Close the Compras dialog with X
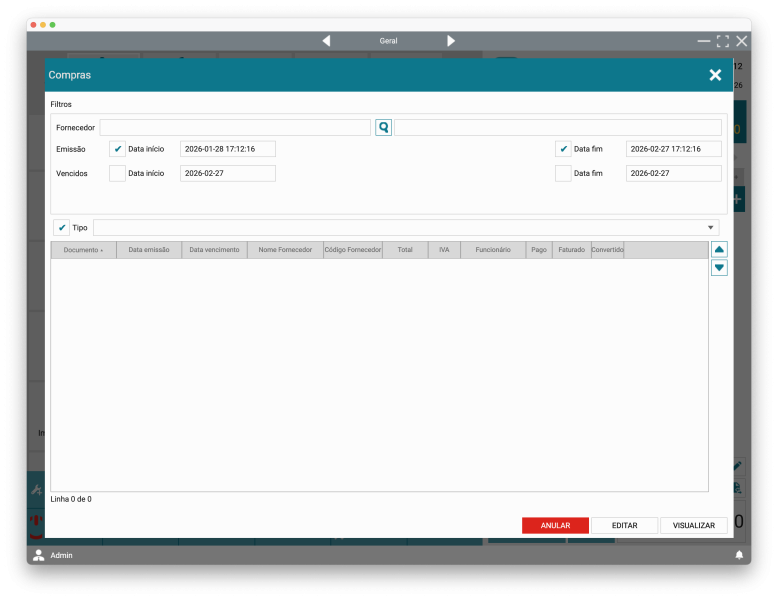 pos(715,75)
